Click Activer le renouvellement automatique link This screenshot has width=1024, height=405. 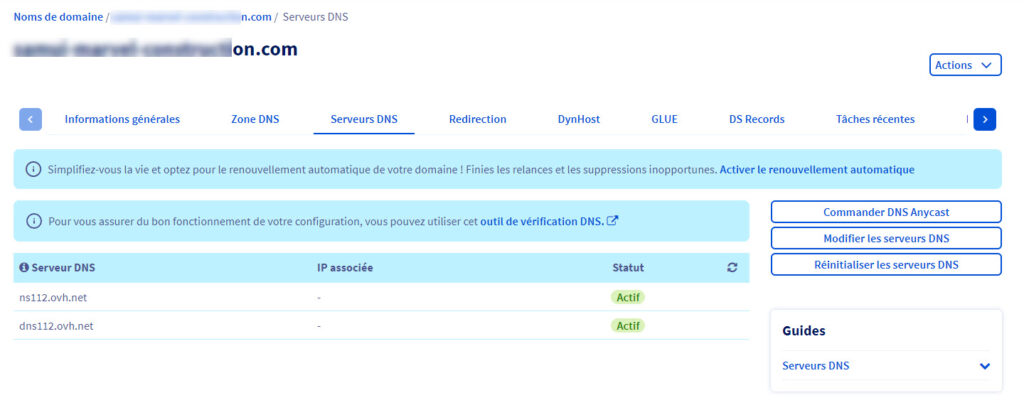click(x=817, y=169)
